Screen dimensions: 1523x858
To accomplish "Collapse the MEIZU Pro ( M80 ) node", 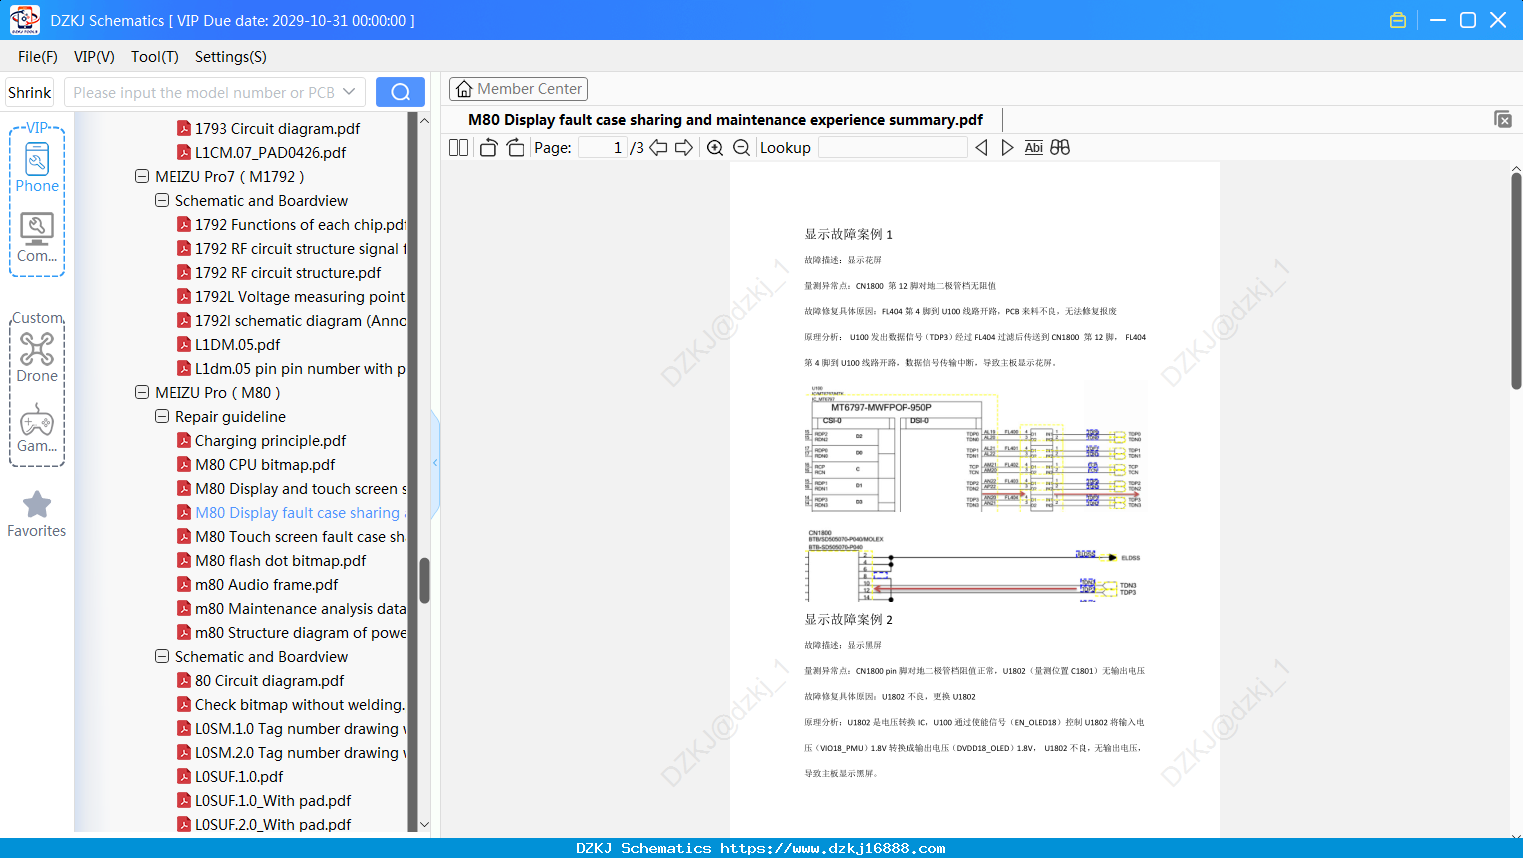I will coord(142,393).
